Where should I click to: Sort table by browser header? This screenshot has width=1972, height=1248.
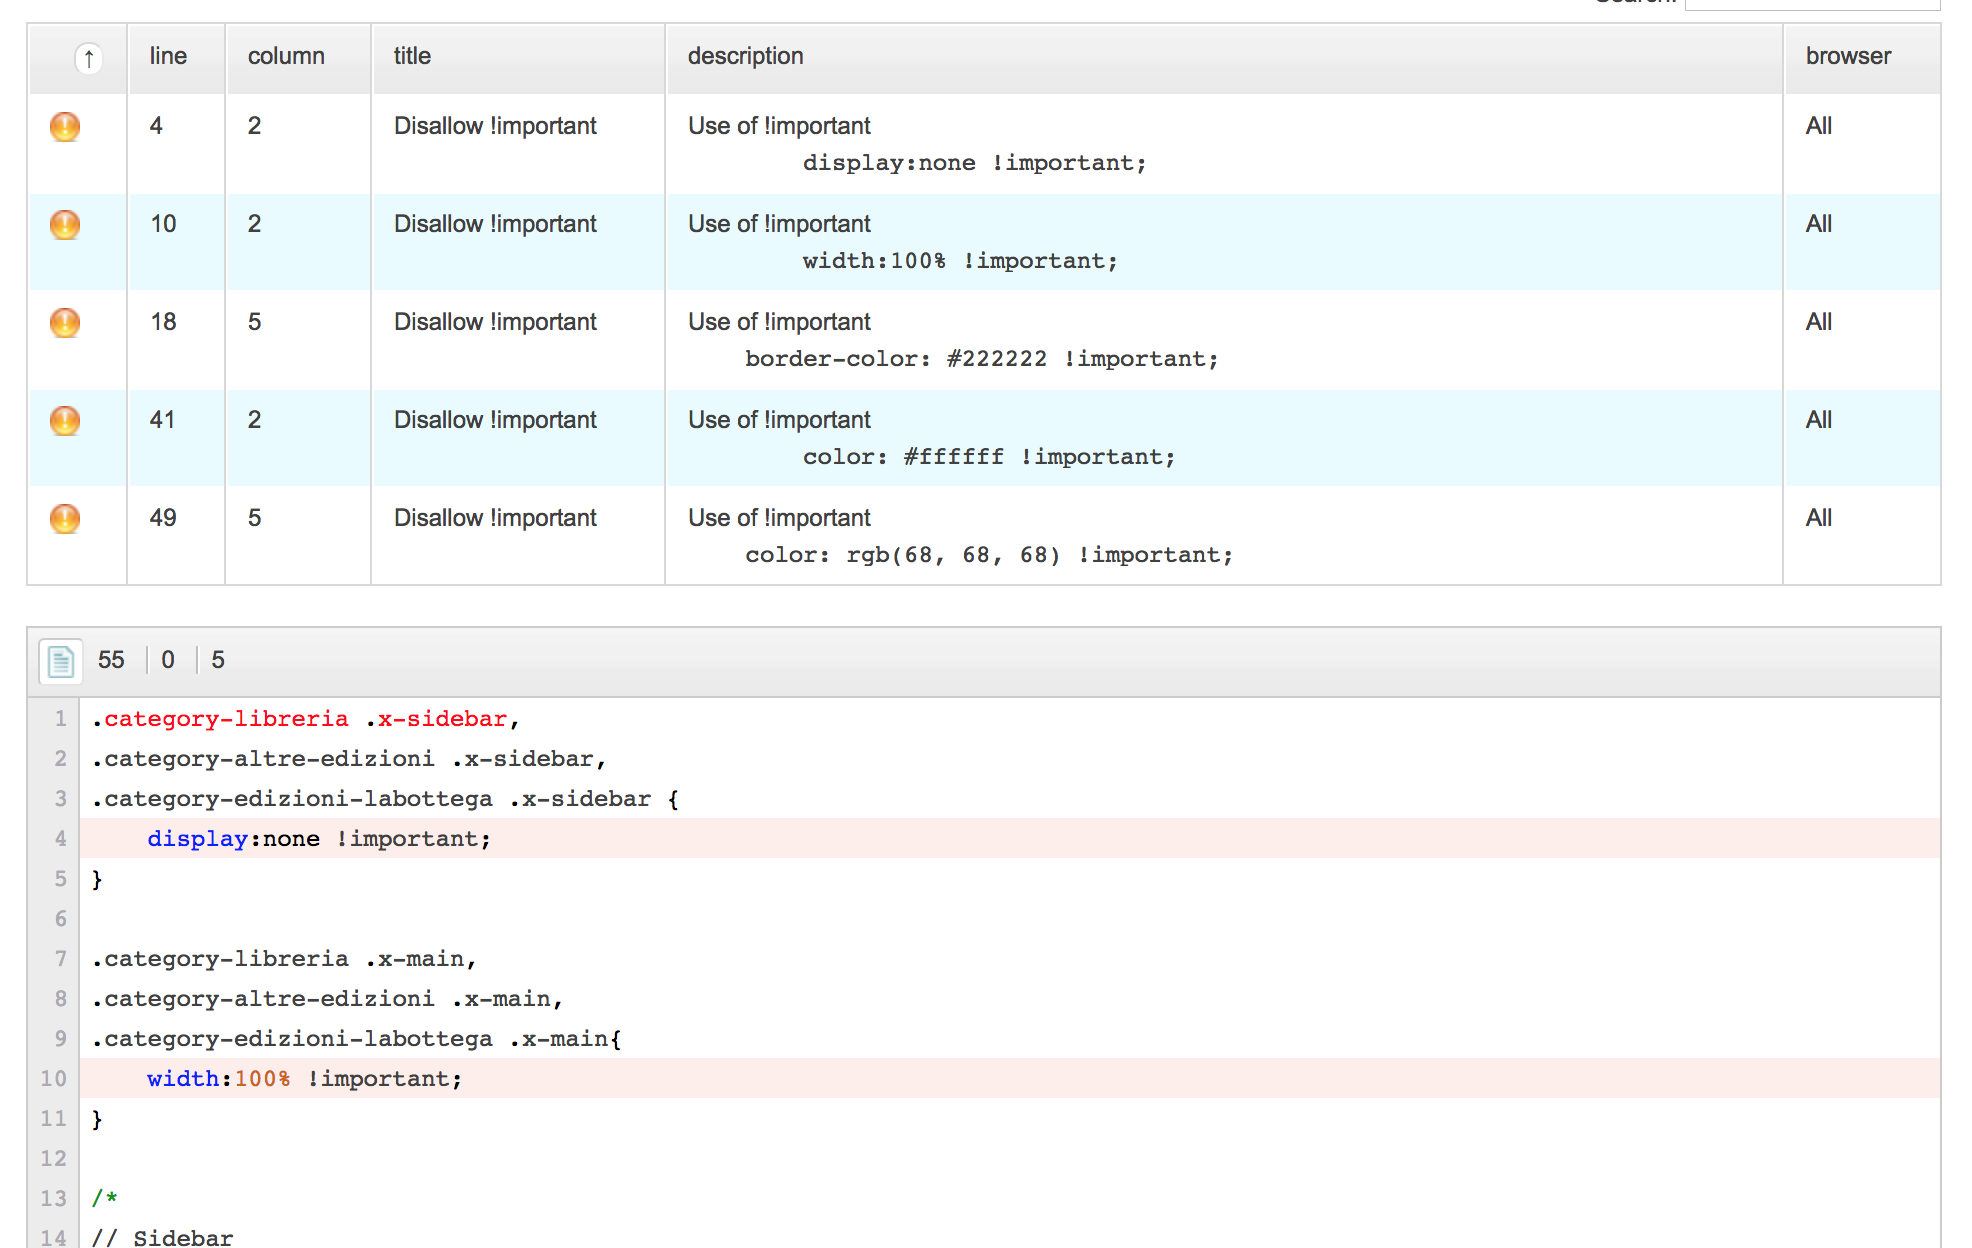pos(1848,56)
